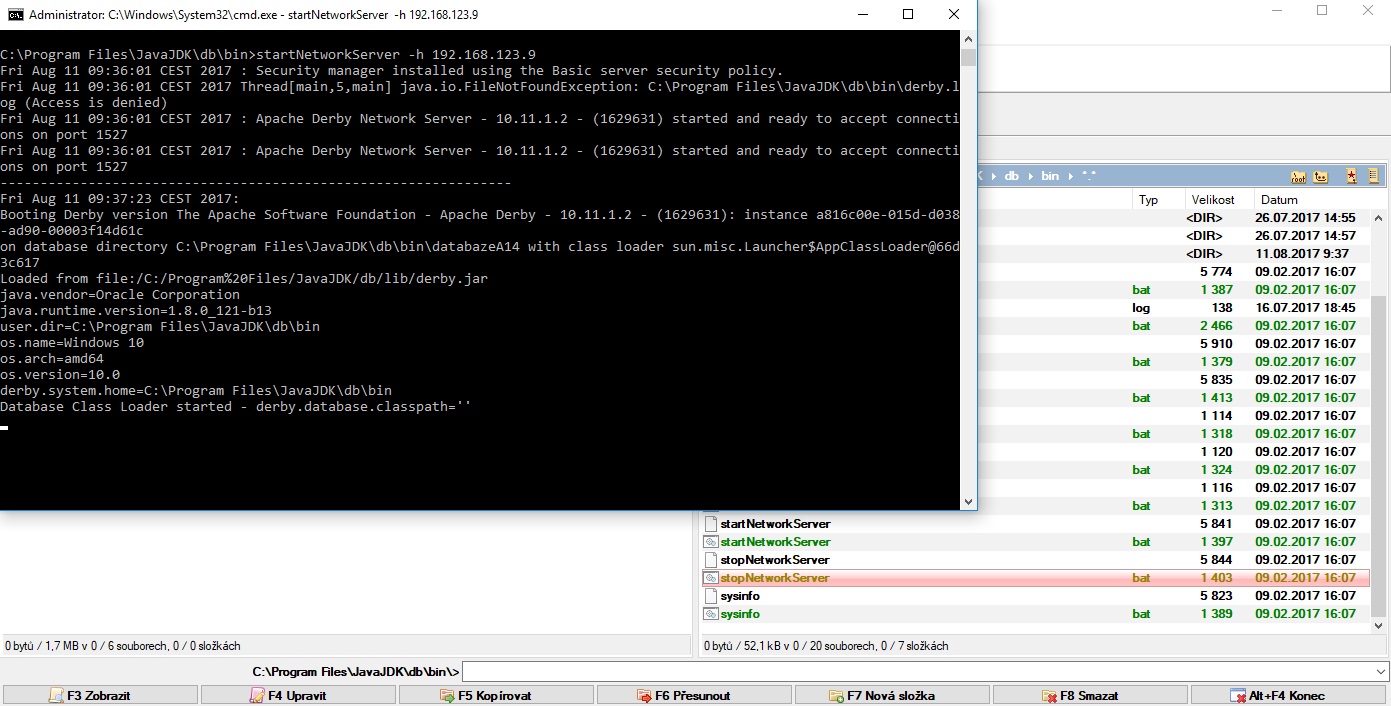The image size is (1391, 706).
Task: Click date '16.07.2017 18:45' log row
Action: (1305, 308)
